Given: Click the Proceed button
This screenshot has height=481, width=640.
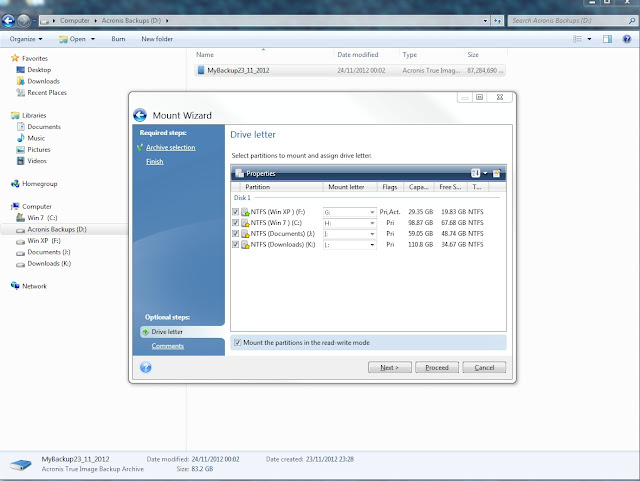Looking at the screenshot, I should tap(437, 367).
